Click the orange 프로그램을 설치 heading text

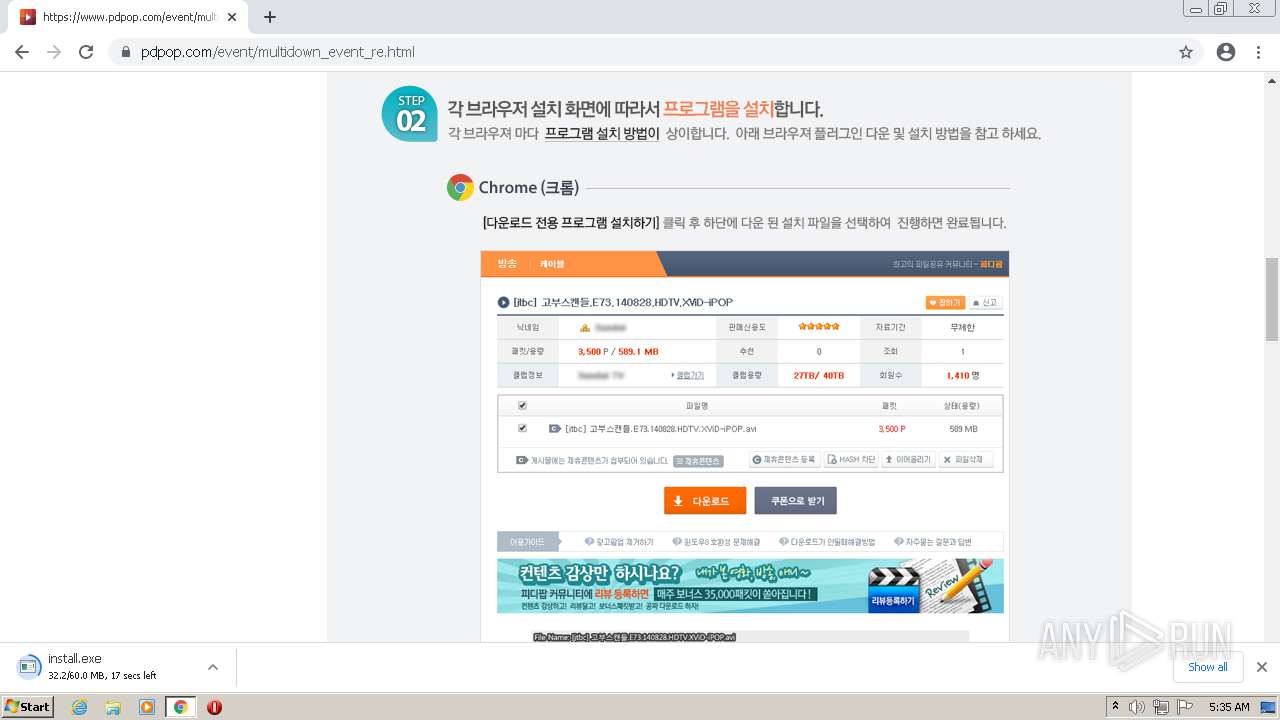click(718, 109)
